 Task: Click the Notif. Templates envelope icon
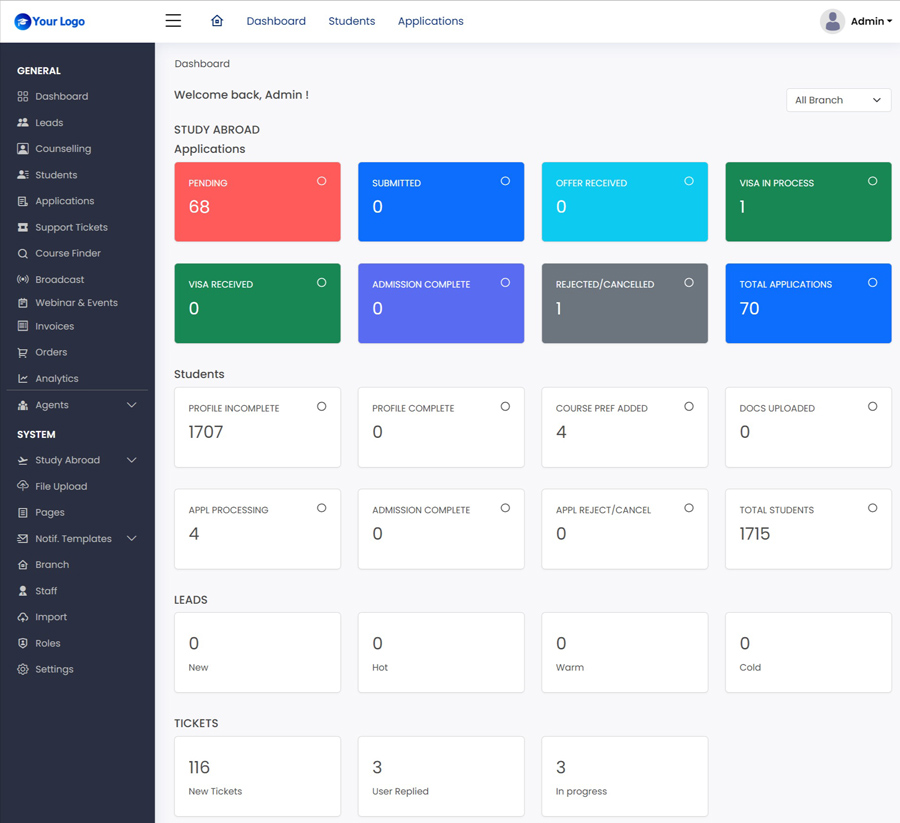(x=22, y=538)
